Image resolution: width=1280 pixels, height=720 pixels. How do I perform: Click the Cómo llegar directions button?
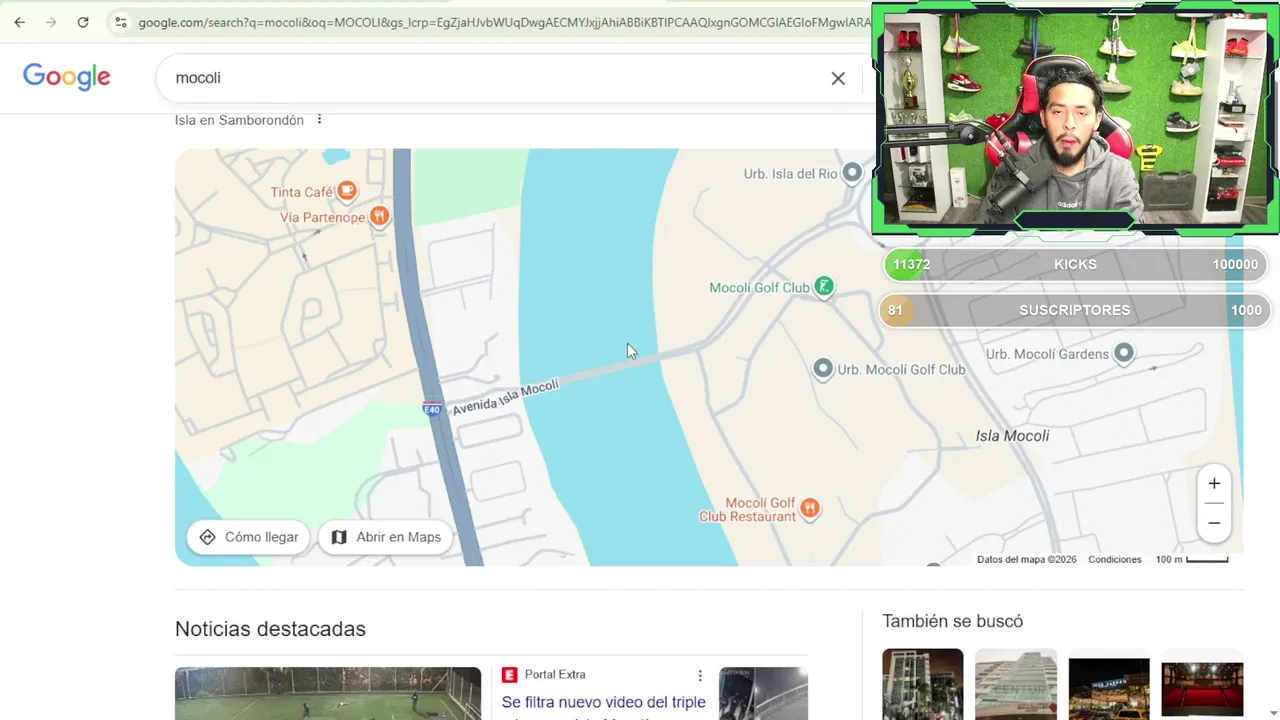248,537
